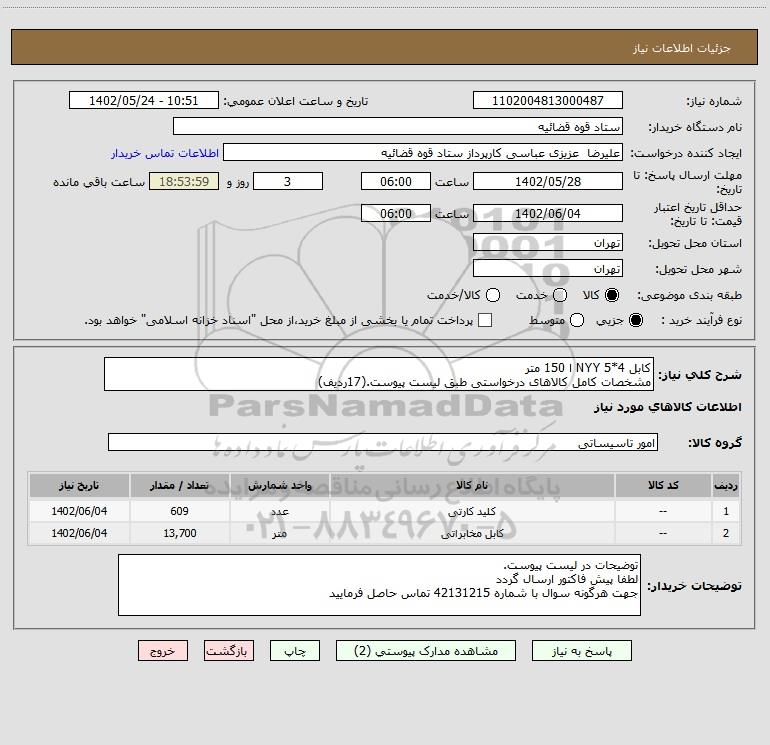Click the general description text box
This screenshot has height=745, width=770.
tap(379, 374)
